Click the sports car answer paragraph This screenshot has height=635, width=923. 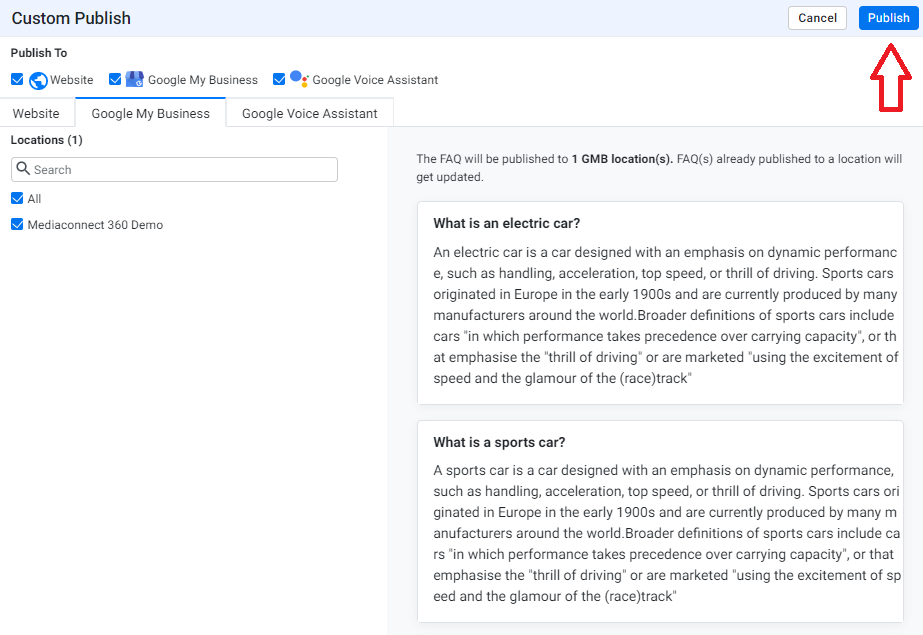point(667,533)
